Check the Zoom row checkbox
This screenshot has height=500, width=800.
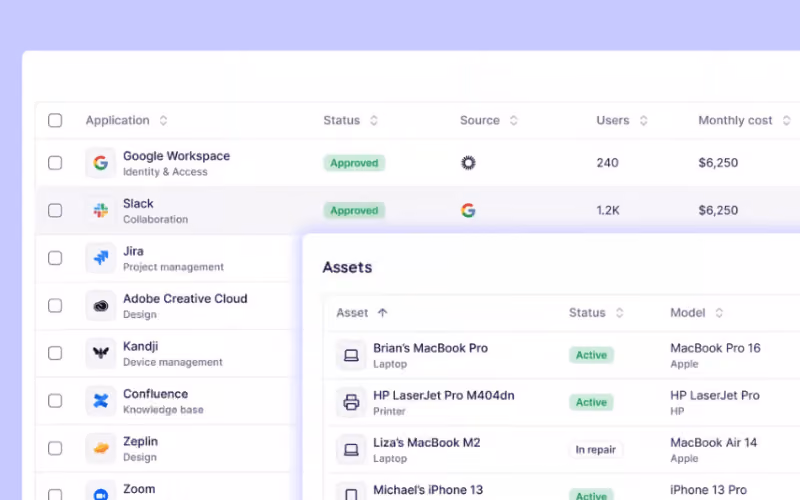coord(55,494)
